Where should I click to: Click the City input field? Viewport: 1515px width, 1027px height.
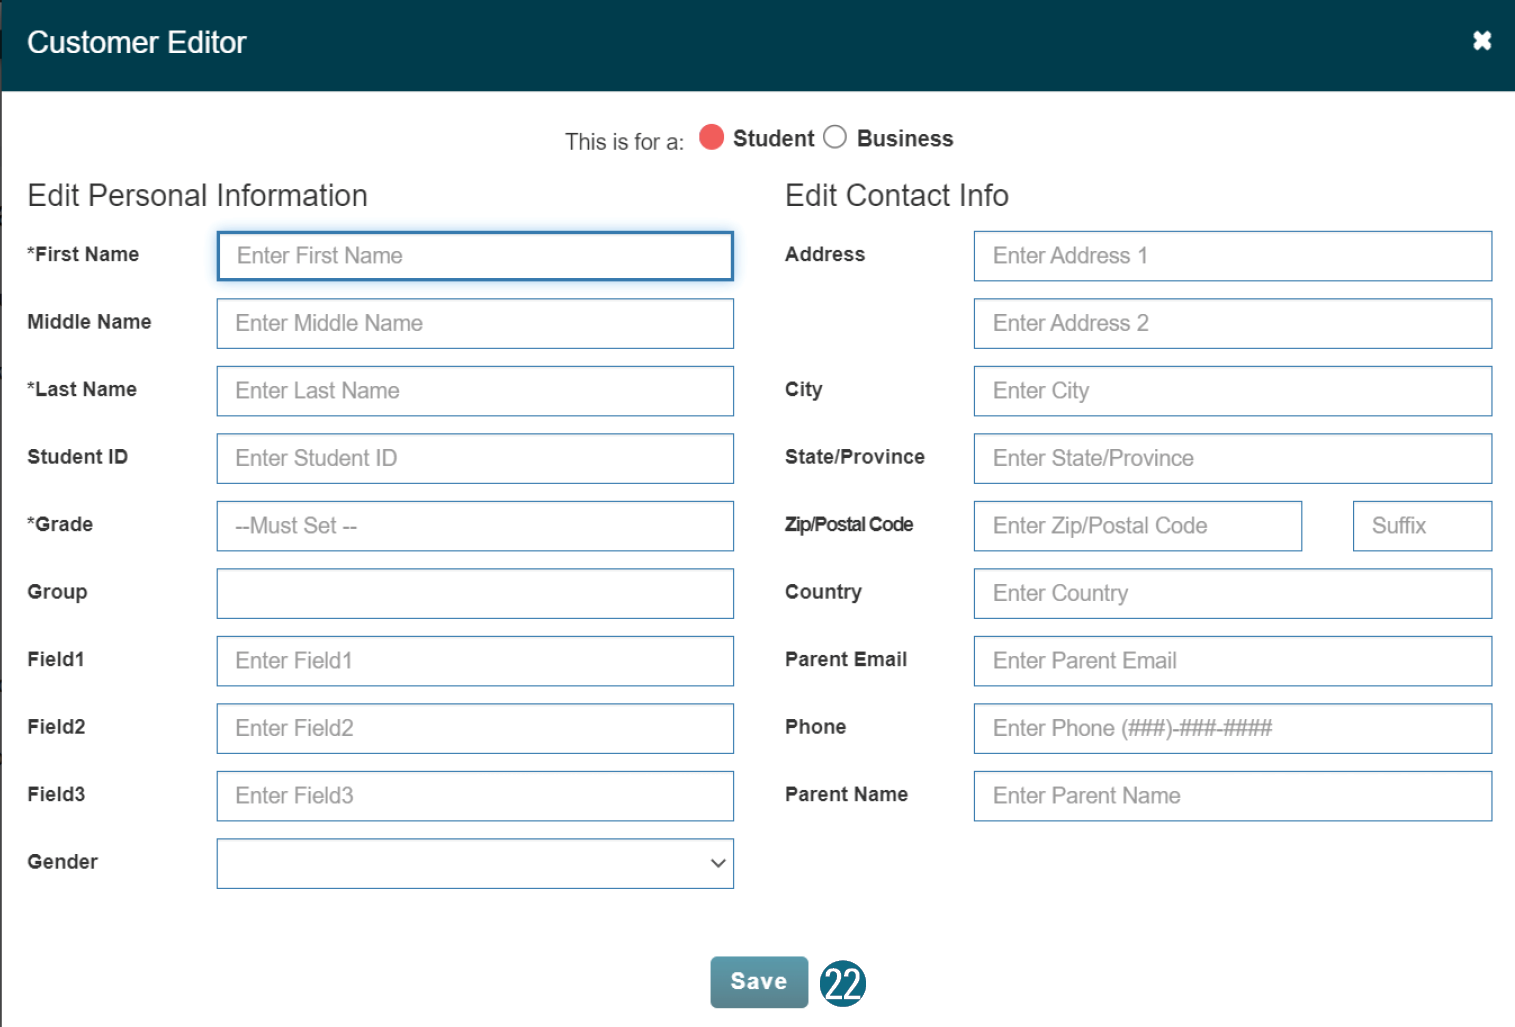coord(1232,391)
